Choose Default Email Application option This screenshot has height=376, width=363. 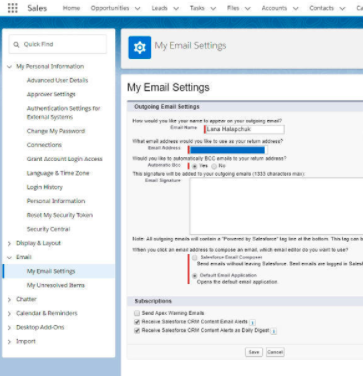[195, 276]
